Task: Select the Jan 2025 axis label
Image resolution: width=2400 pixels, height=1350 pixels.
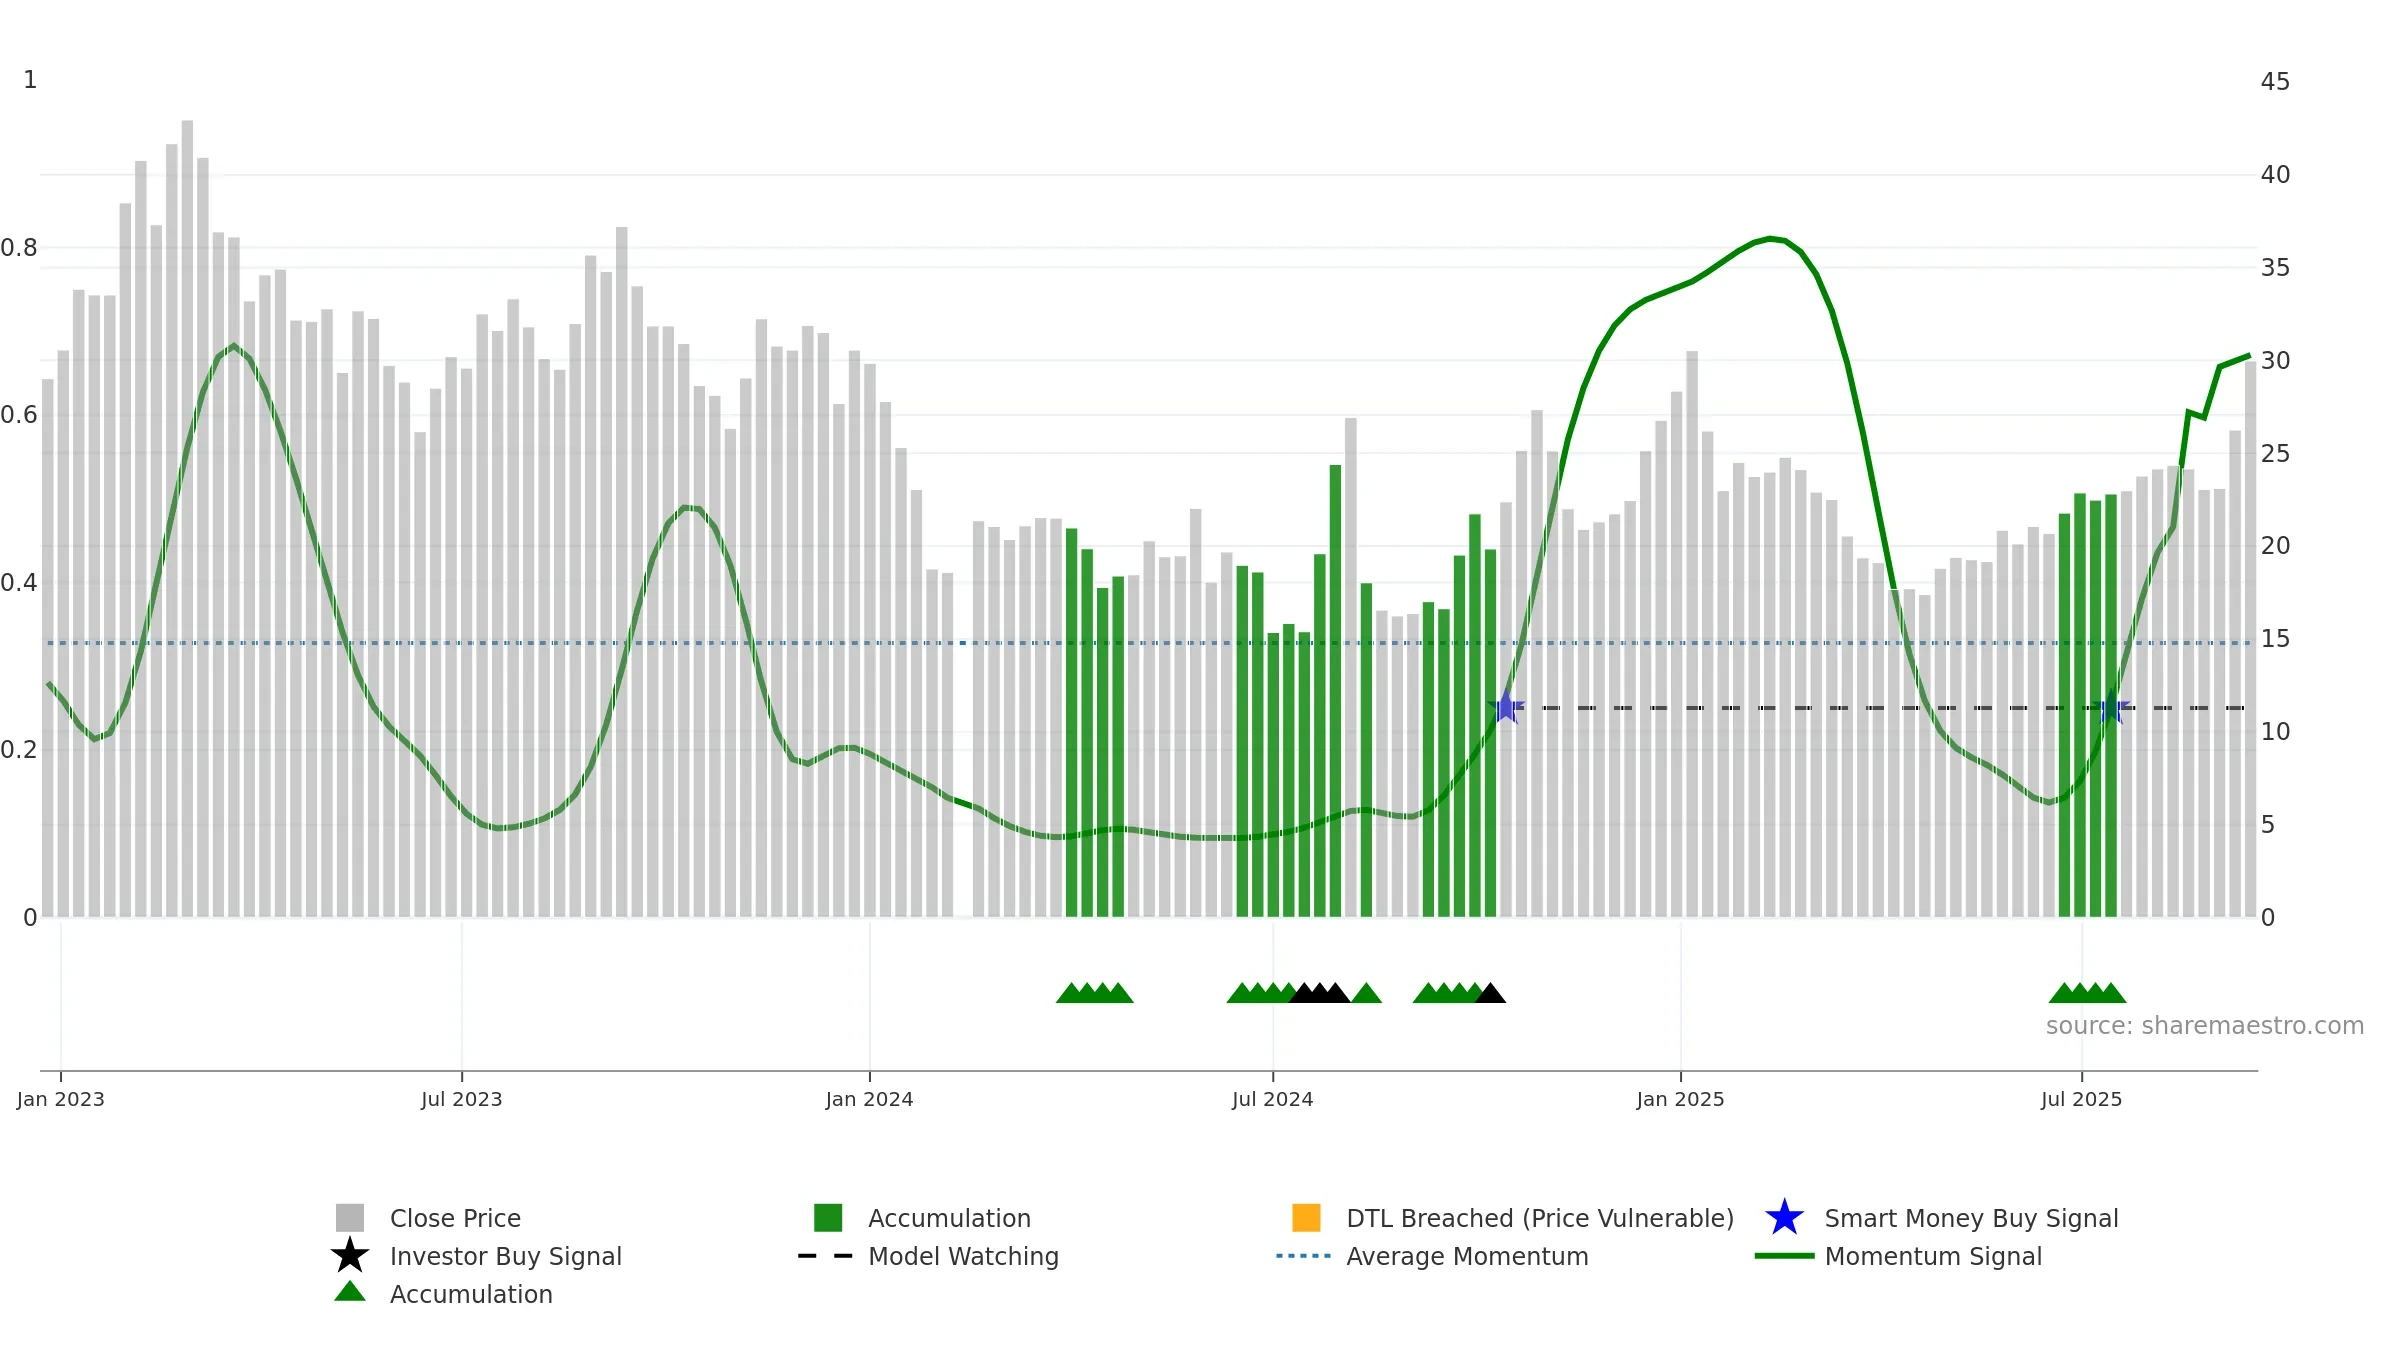Action: [1680, 1100]
